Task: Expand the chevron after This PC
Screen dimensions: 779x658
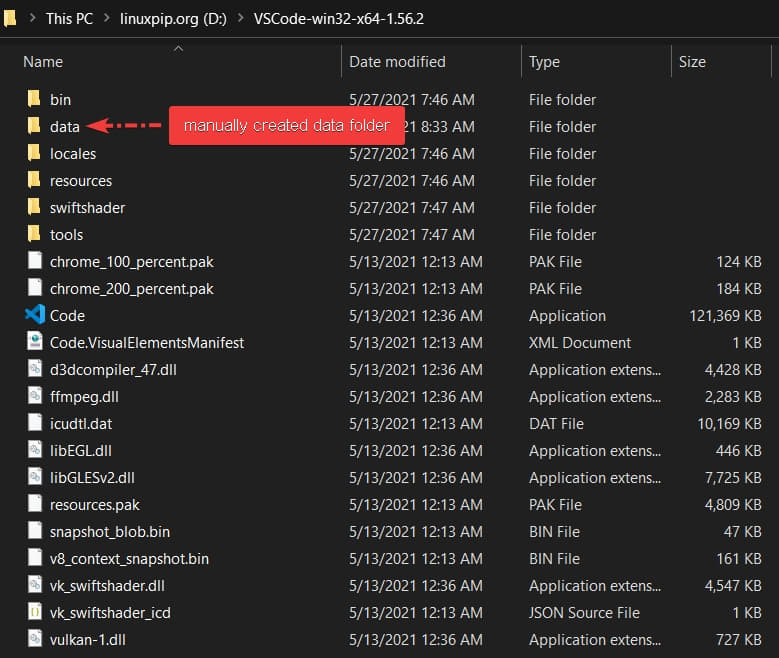Action: [107, 18]
